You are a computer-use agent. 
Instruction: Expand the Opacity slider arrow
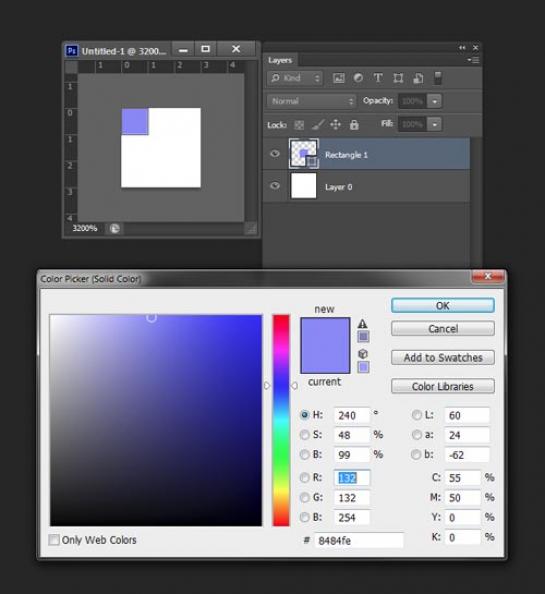(x=435, y=101)
